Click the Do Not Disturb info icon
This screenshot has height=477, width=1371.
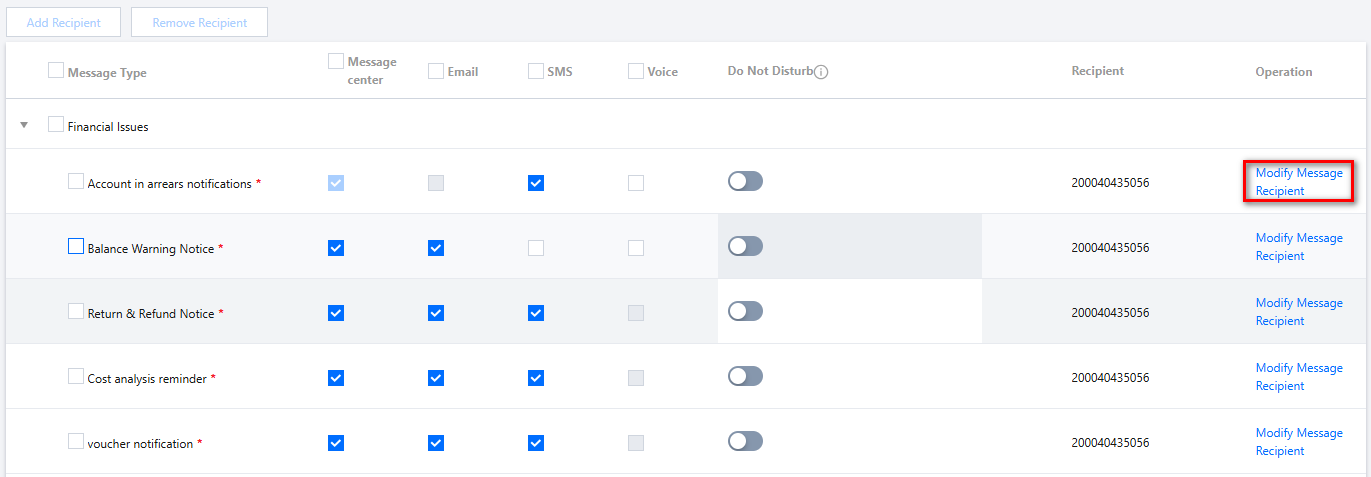tap(821, 72)
